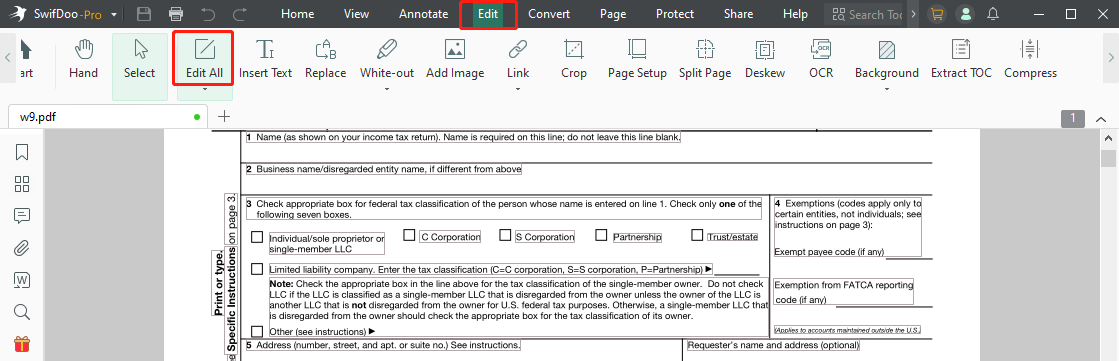The width and height of the screenshot is (1119, 361).
Task: Click the vertical scrollbar up arrow
Action: coord(1108,138)
